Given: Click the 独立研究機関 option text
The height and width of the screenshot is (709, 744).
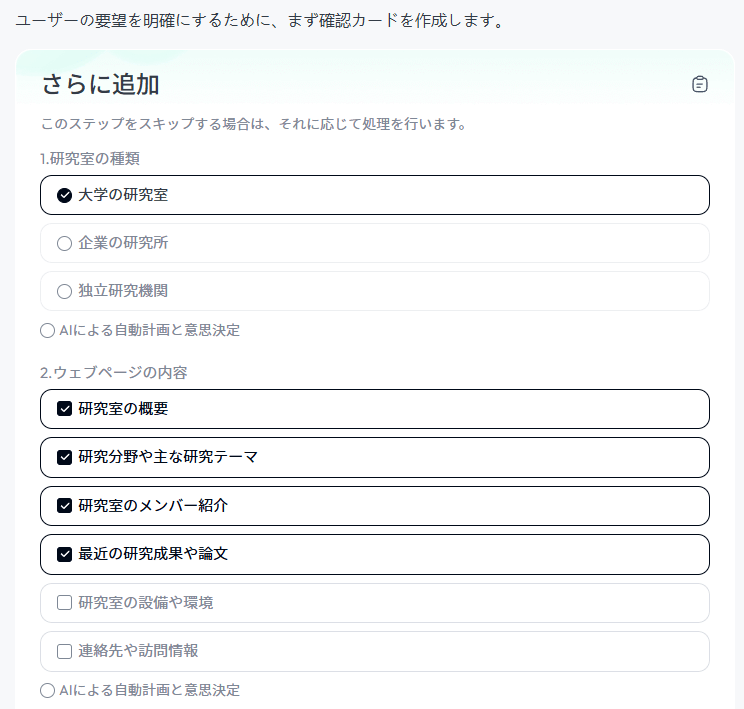Looking at the screenshot, I should [x=123, y=291].
